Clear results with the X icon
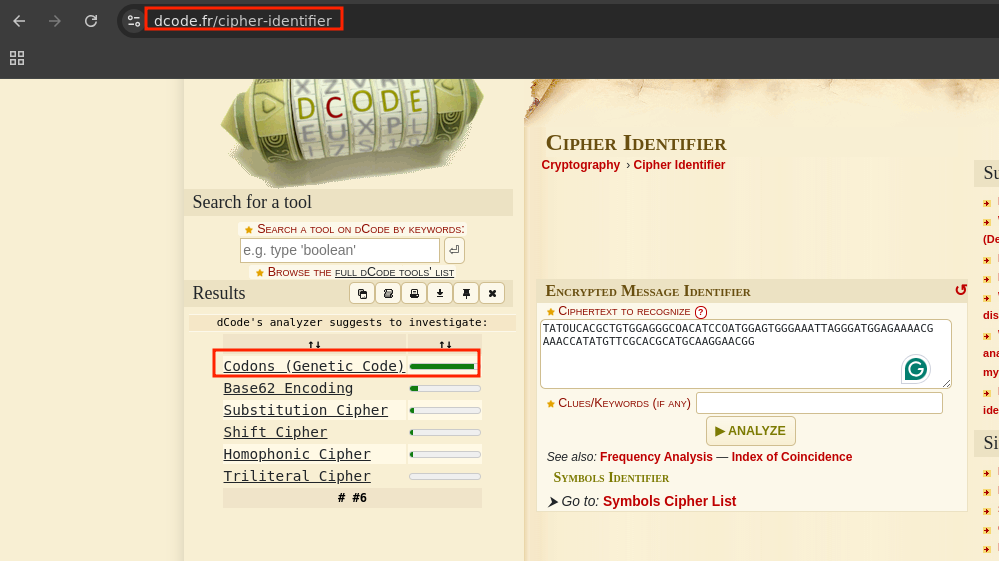Viewport: 999px width, 561px height. [492, 294]
